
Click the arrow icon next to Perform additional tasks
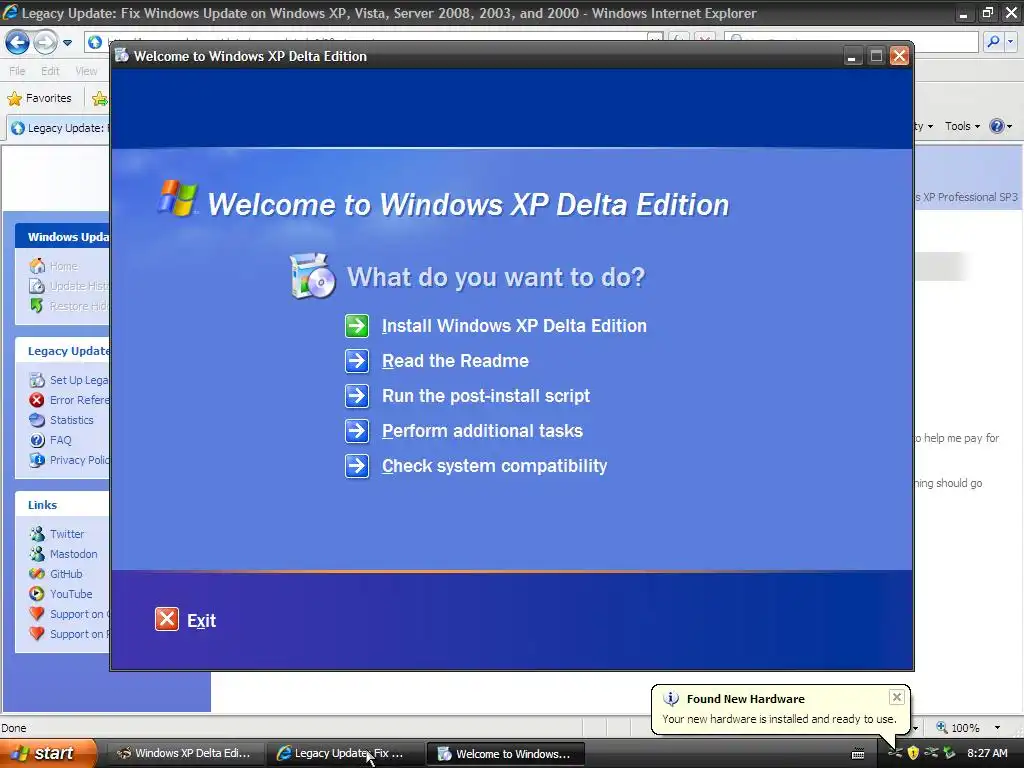[x=357, y=431]
